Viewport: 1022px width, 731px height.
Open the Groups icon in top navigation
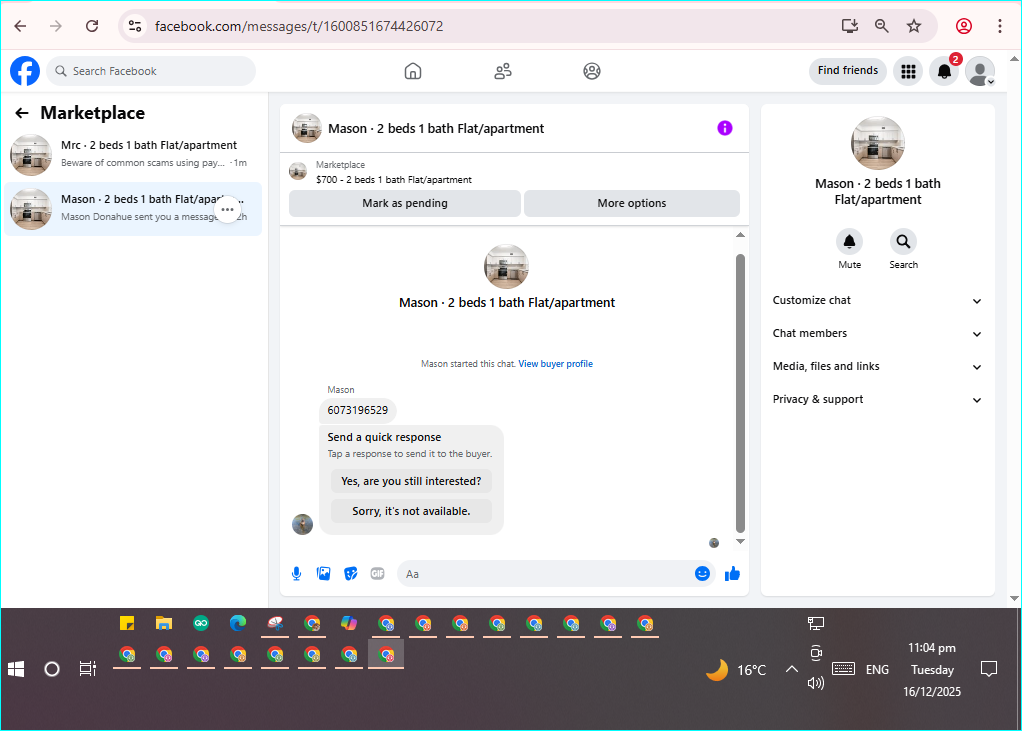coord(592,71)
